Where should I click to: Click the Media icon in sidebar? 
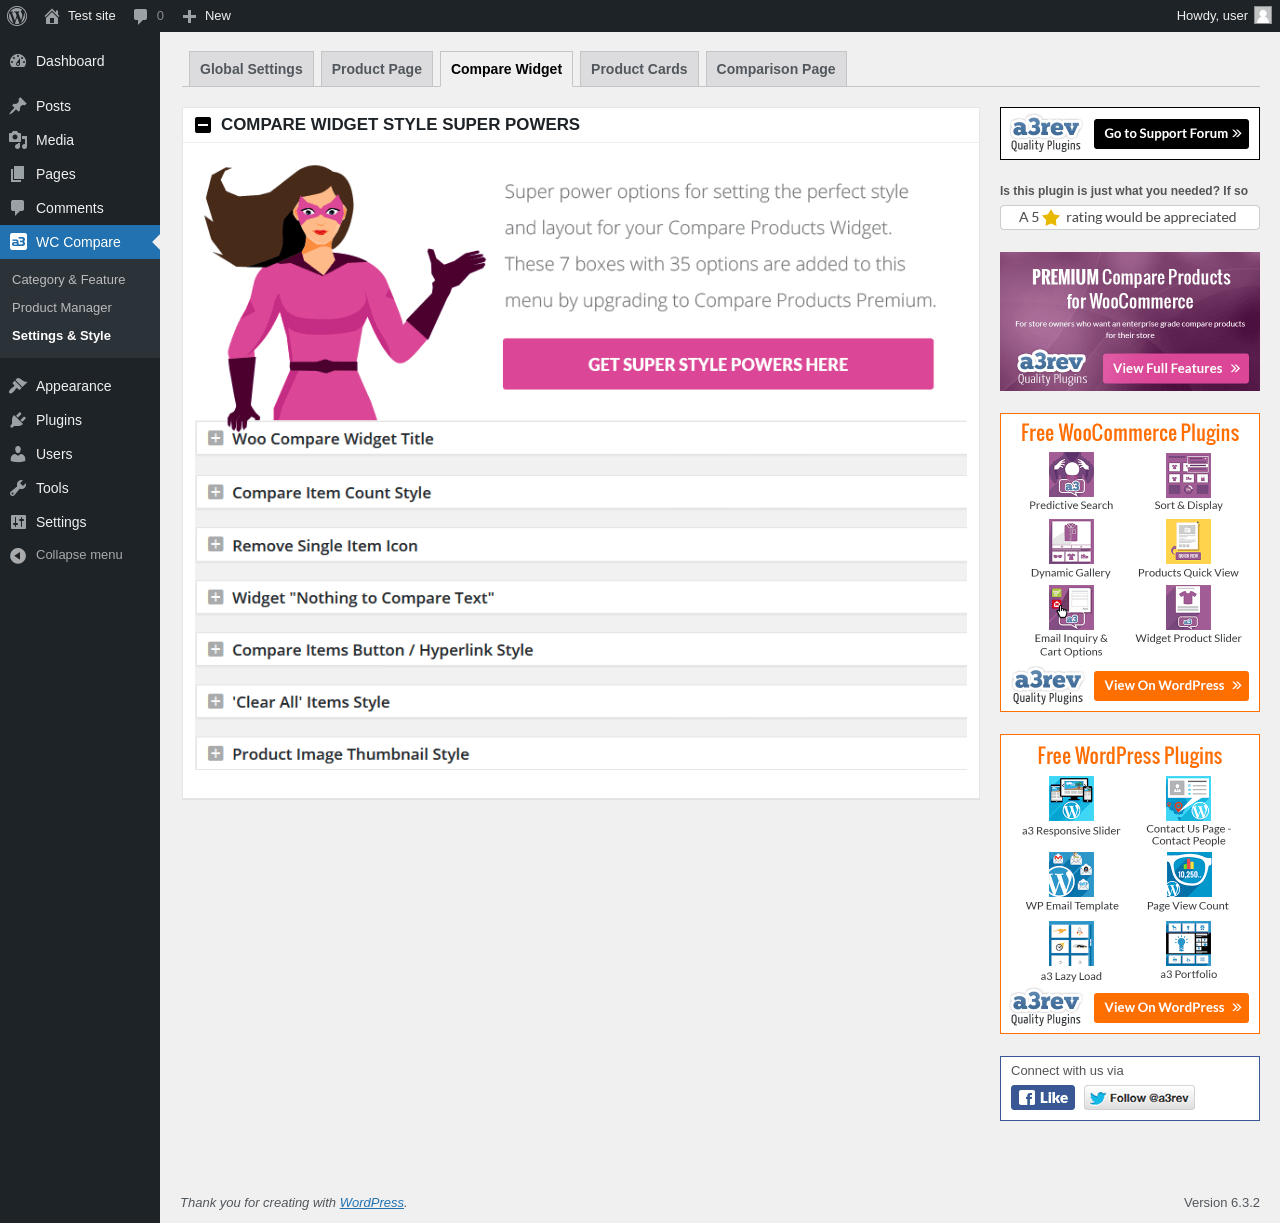pos(18,140)
